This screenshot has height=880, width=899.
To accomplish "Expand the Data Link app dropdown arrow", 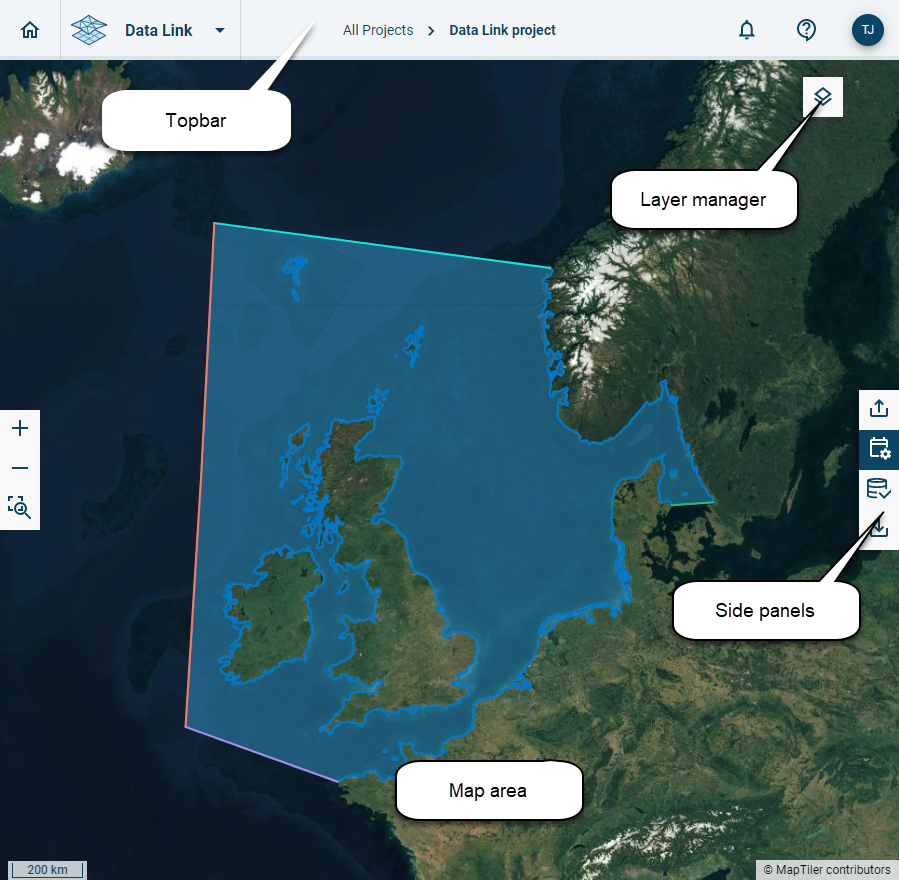I will coord(220,30).
